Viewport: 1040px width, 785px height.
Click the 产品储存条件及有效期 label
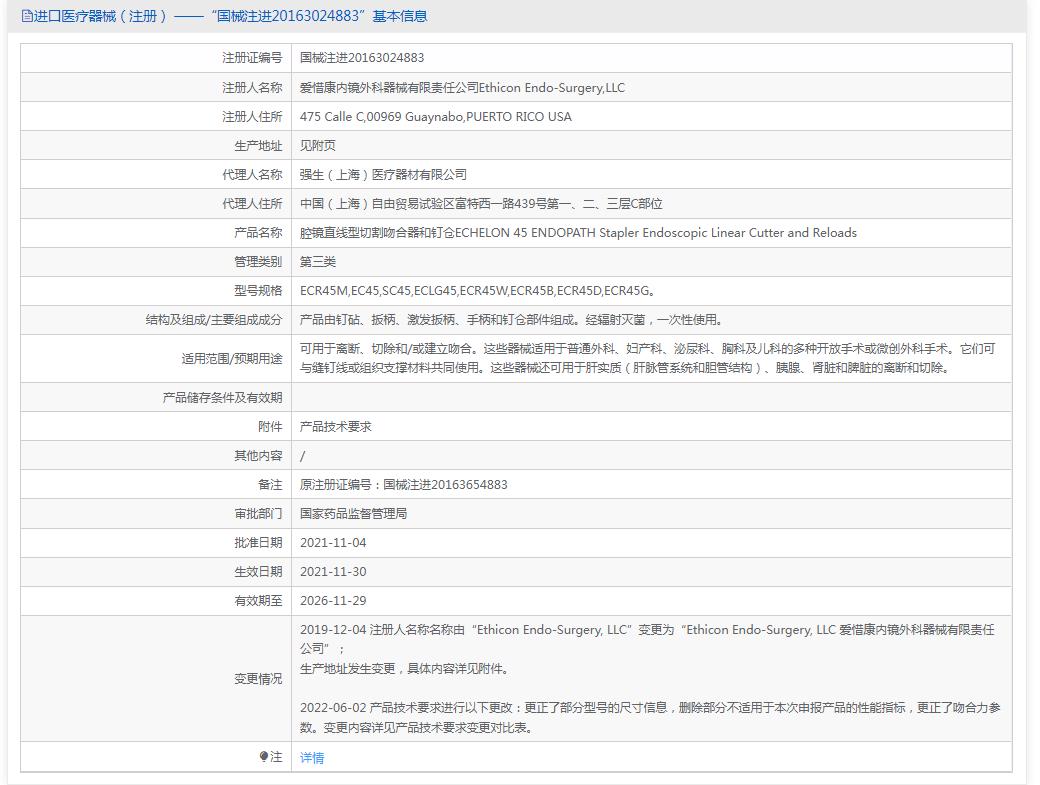click(222, 397)
